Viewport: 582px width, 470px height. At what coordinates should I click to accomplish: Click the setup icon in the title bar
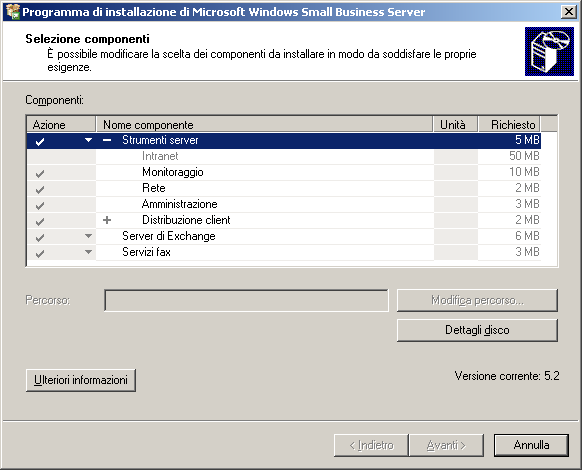click(12, 12)
